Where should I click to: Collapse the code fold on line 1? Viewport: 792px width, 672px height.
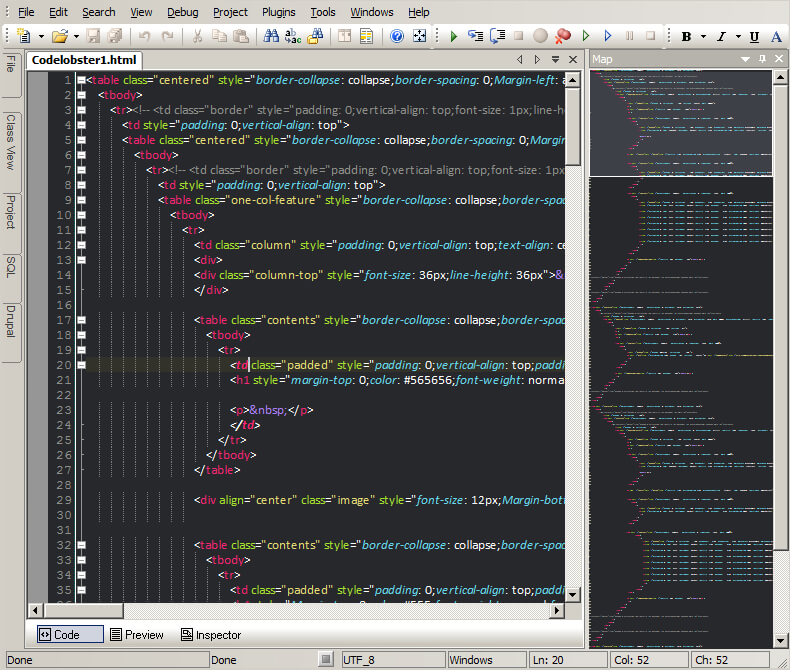tap(81, 80)
